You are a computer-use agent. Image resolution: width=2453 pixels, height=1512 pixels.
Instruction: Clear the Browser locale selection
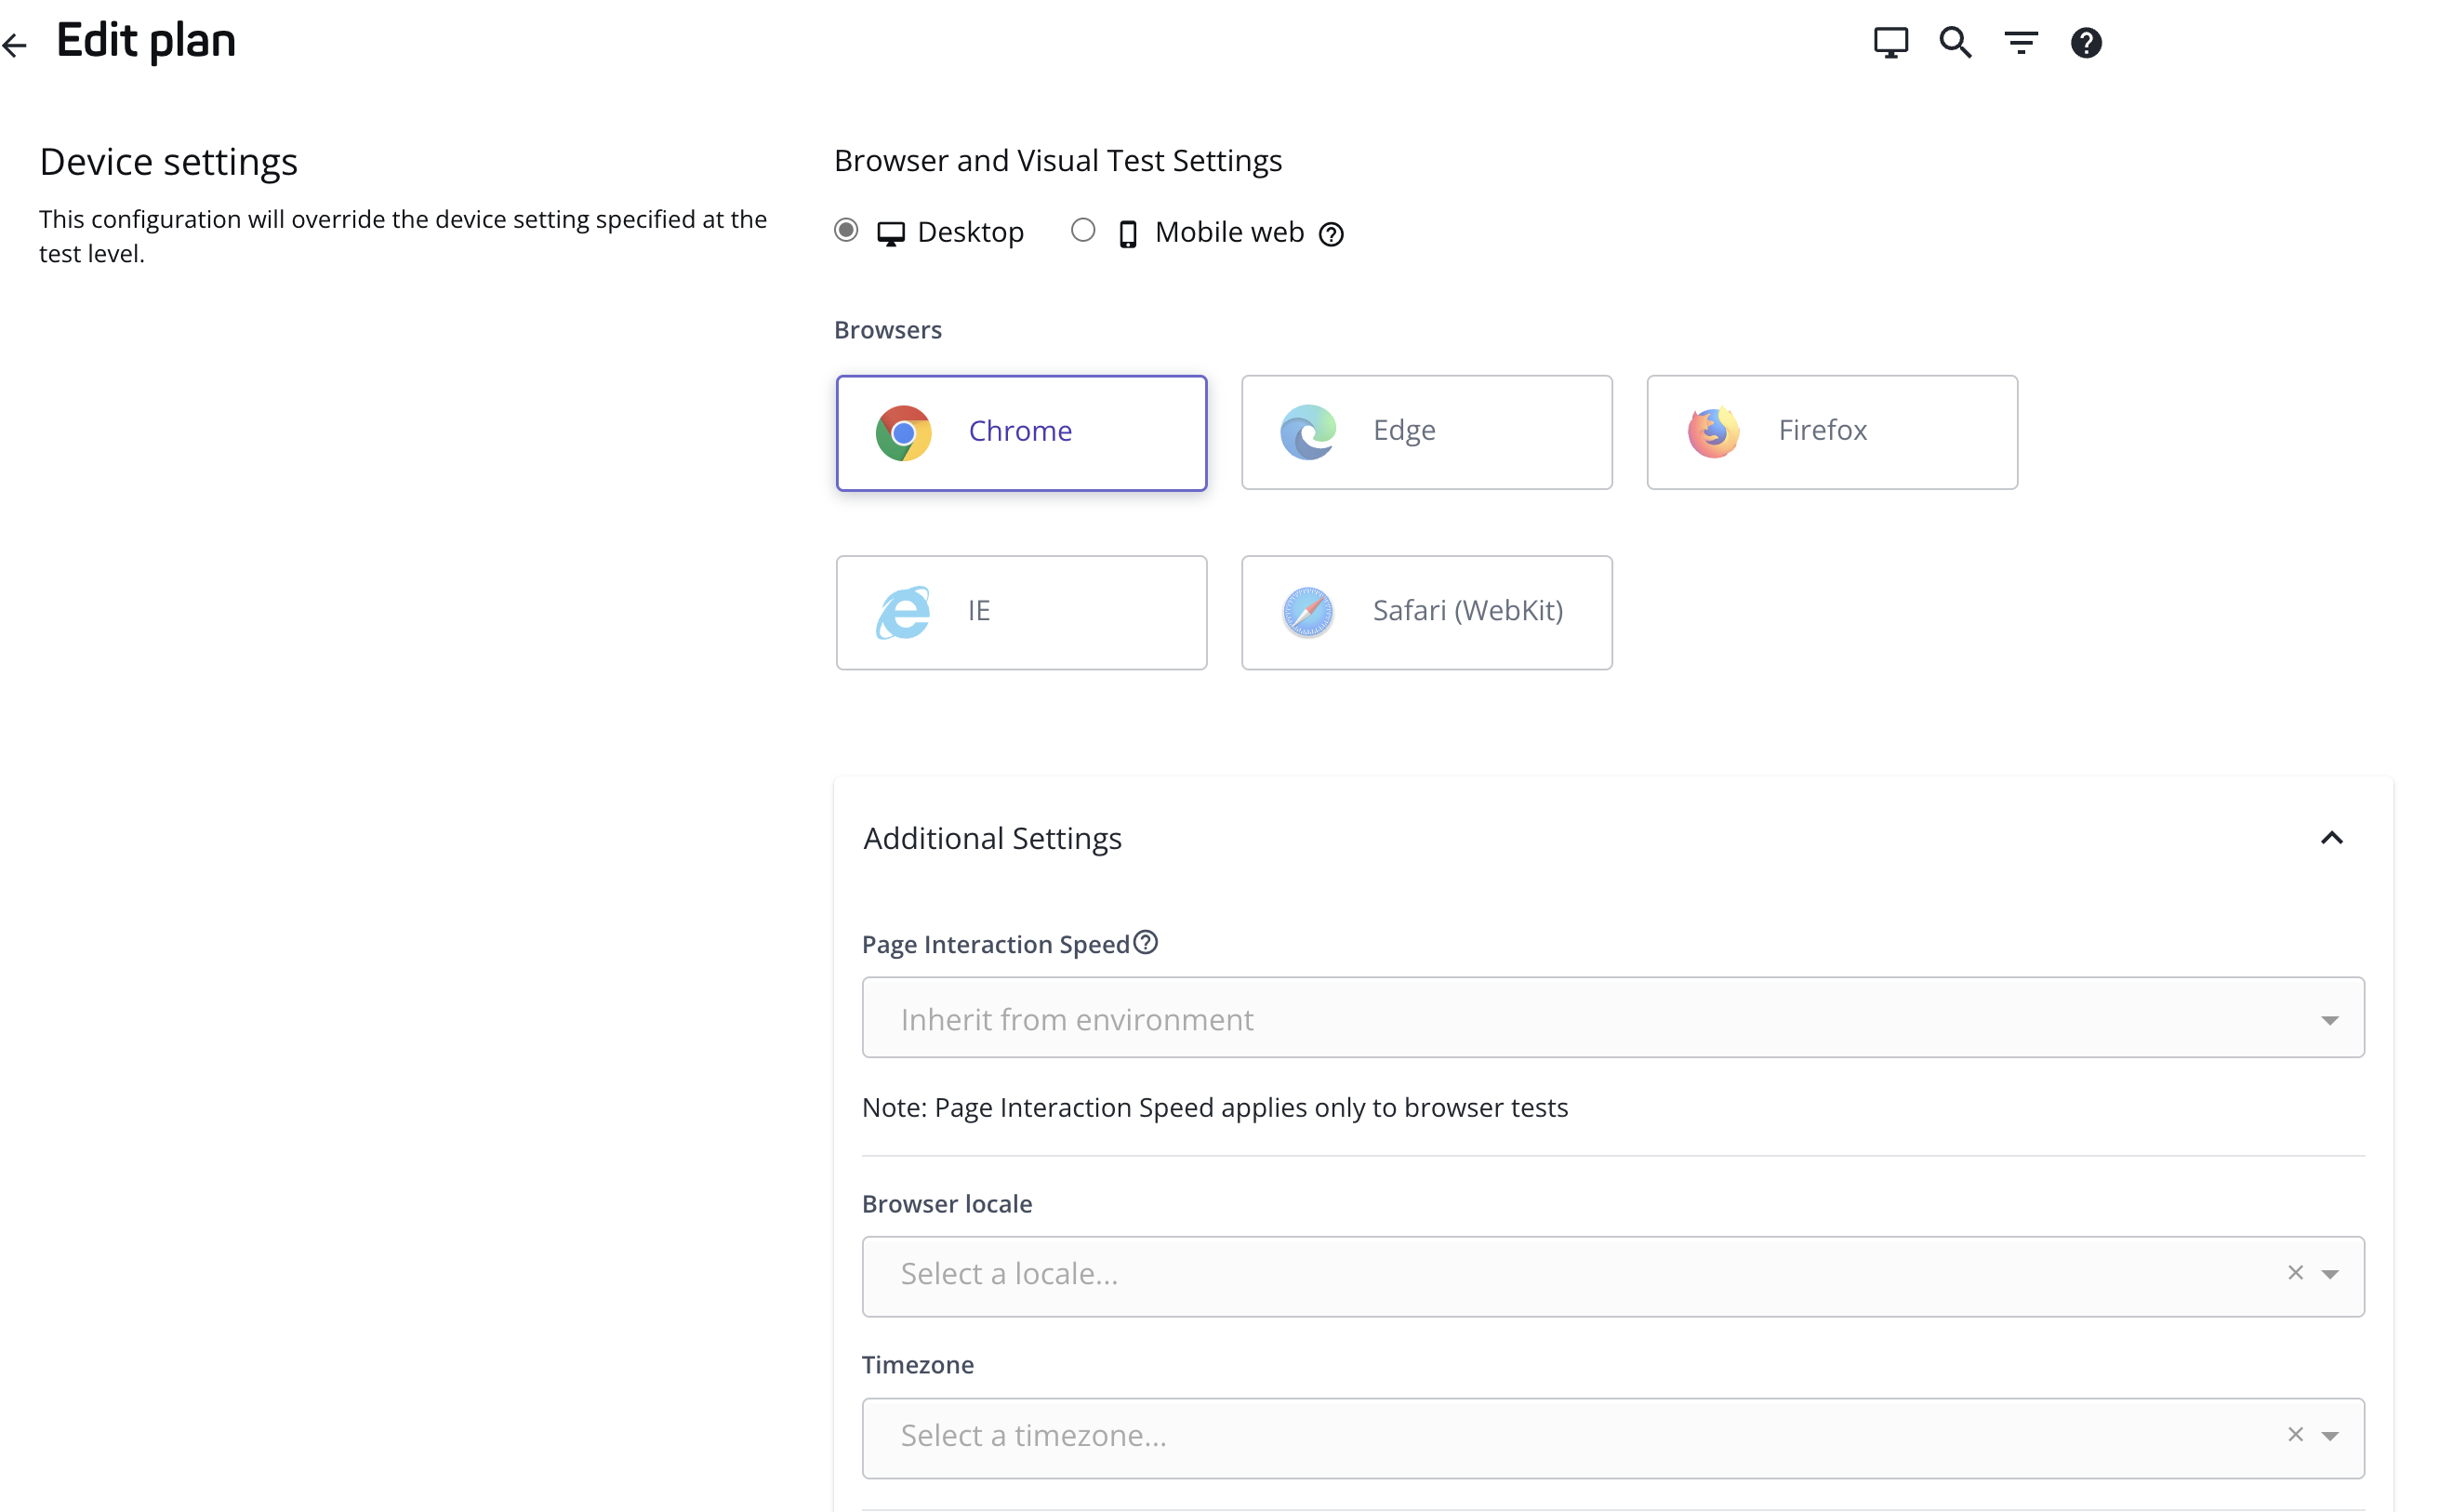(2294, 1273)
